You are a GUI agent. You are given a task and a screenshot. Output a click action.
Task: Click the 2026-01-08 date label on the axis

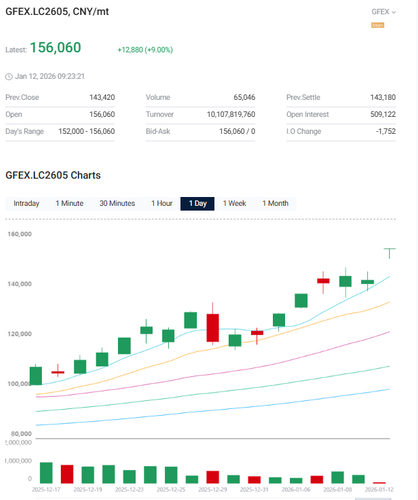337,490
